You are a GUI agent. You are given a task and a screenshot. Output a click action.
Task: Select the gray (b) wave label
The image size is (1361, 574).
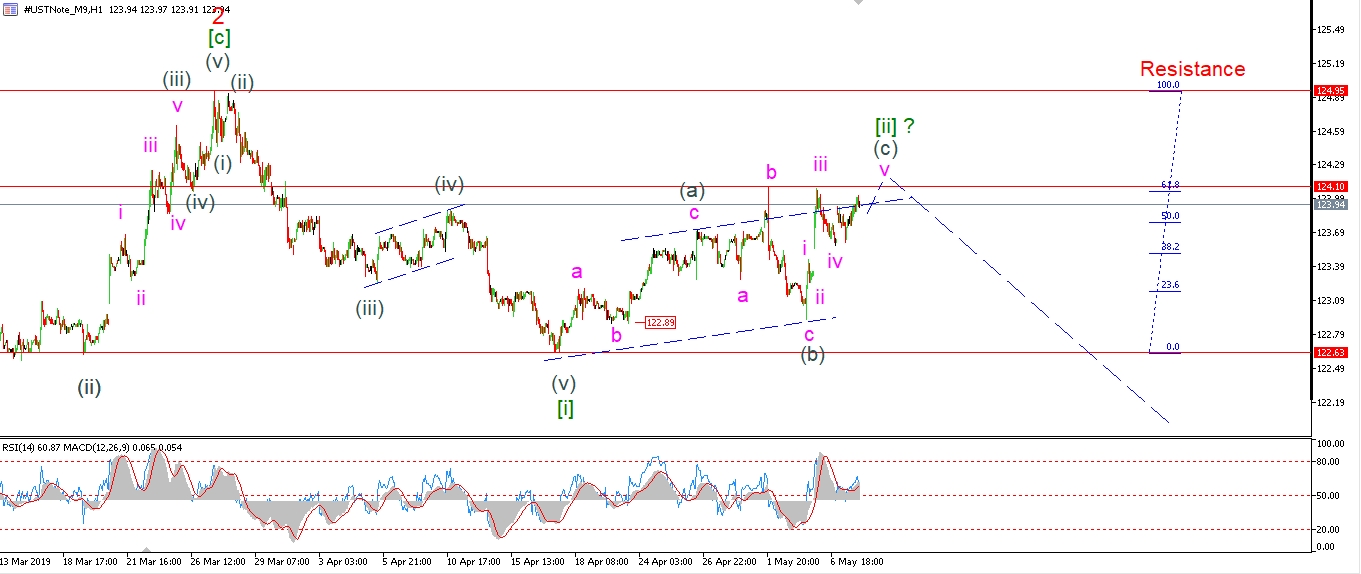pos(812,354)
